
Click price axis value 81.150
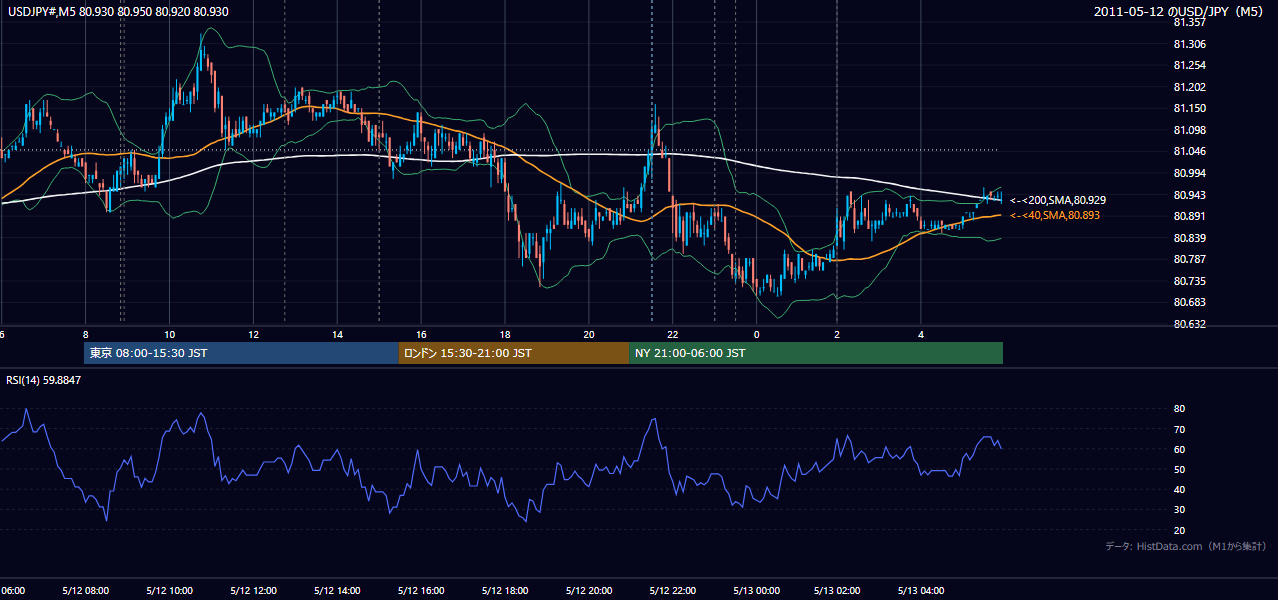1189,108
